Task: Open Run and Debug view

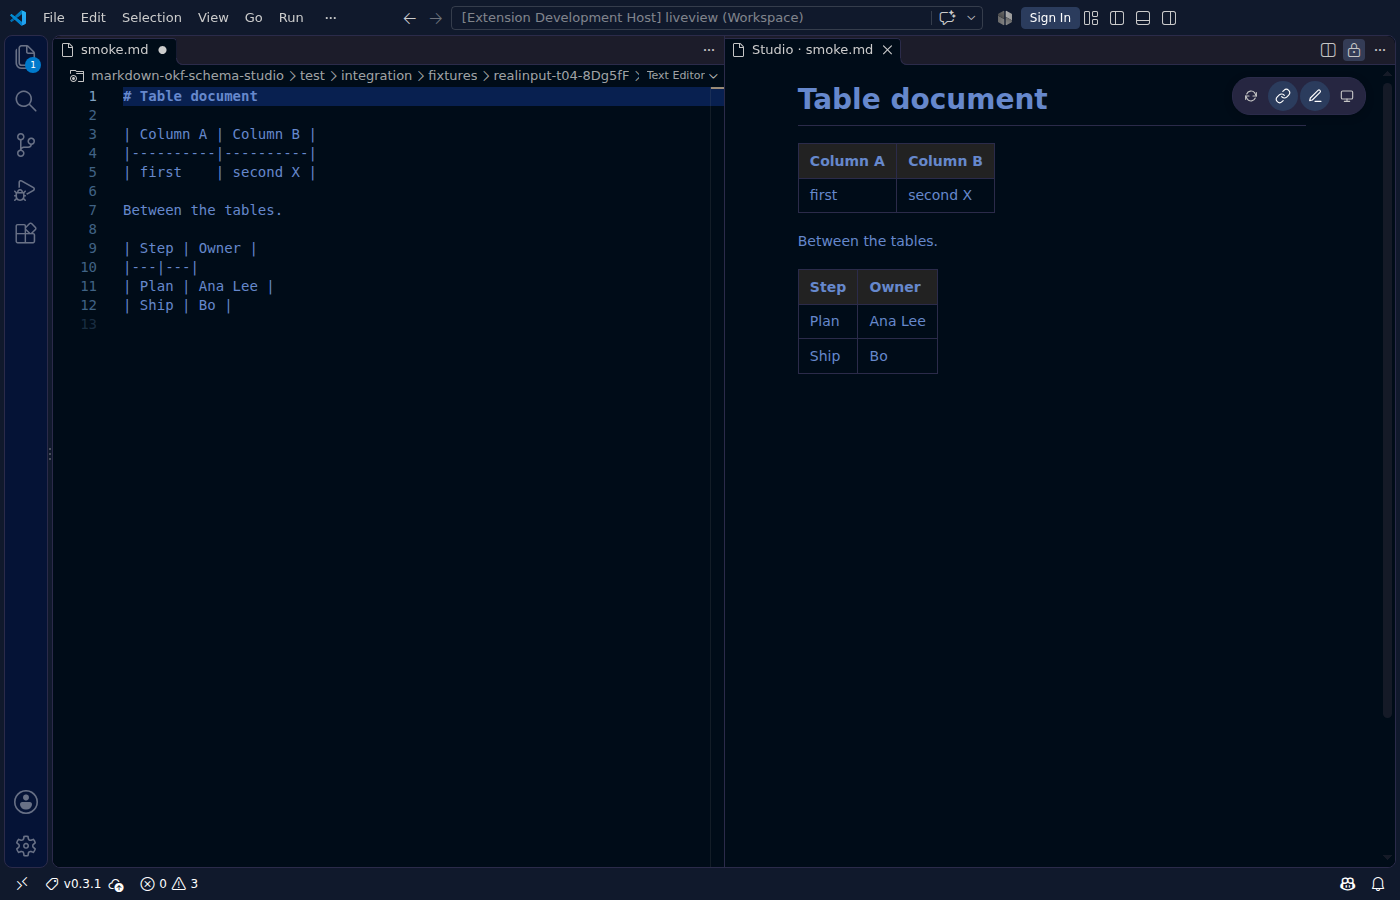Action: (26, 189)
